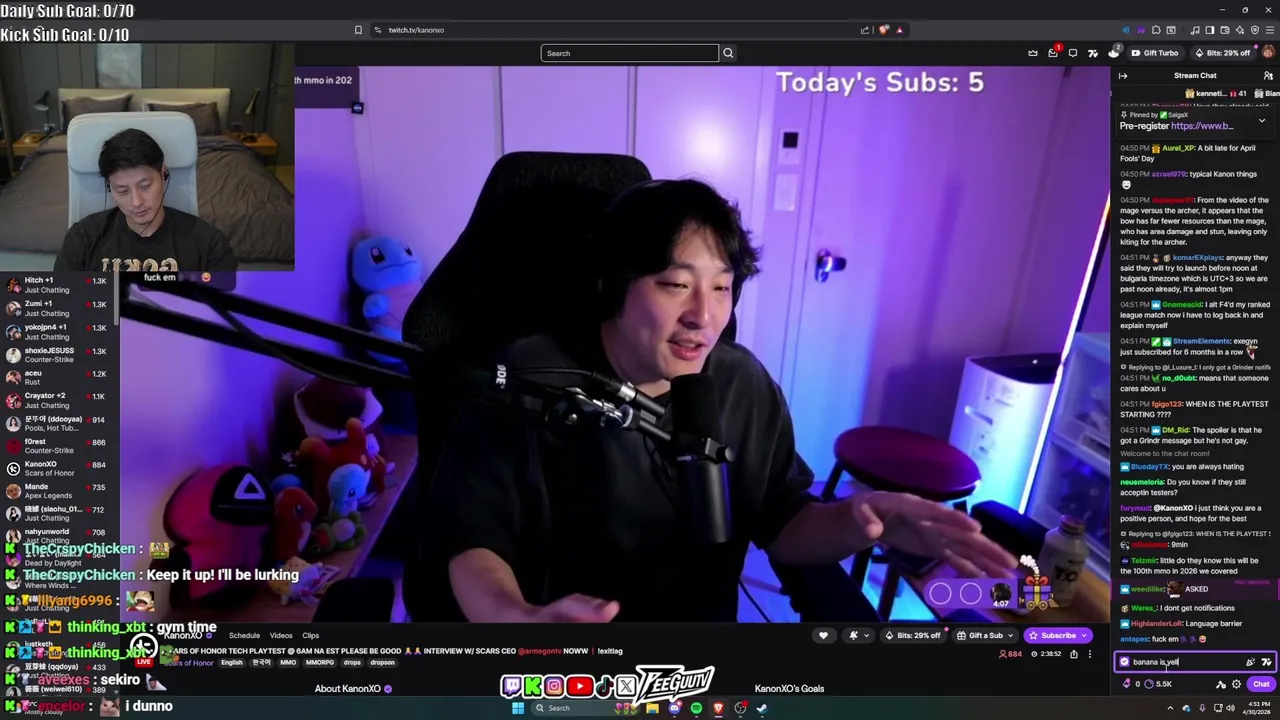Select the MMORPG stream tag
The height and width of the screenshot is (720, 1280).
320,663
